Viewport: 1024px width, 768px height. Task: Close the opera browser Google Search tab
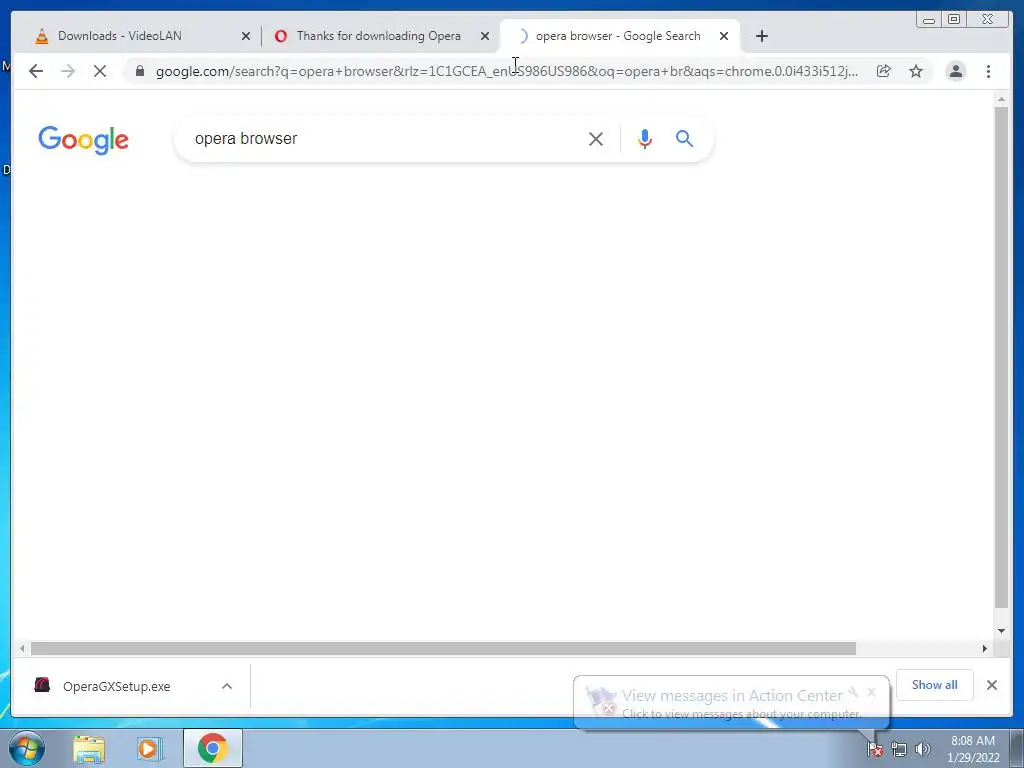pyautogui.click(x=724, y=36)
